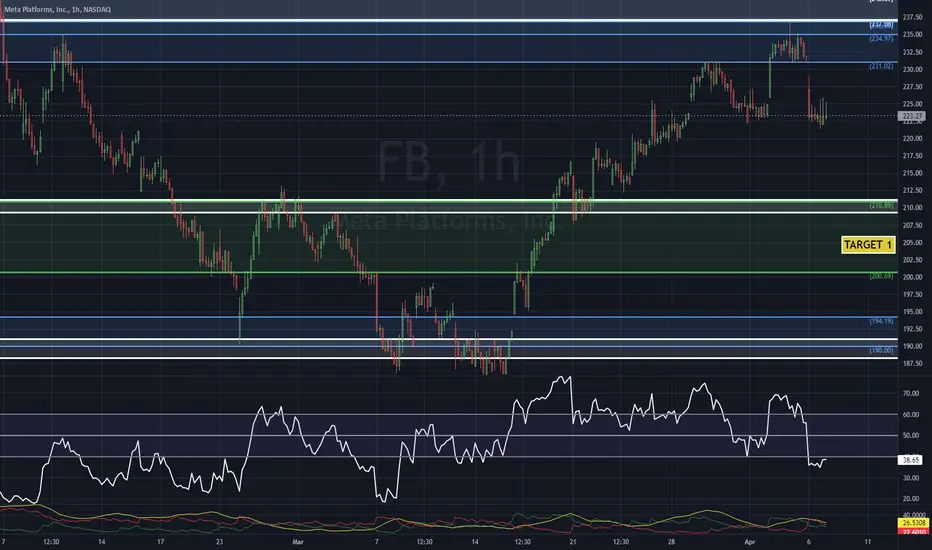Screen dimensions: 932x550
Task: Click the 227.50 price axis tick
Action: coord(912,87)
